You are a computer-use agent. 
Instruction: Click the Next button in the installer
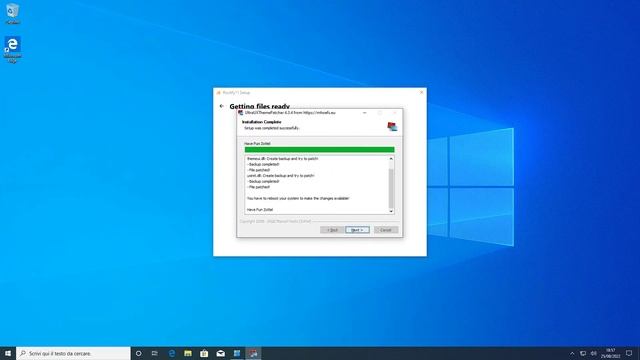coord(357,230)
